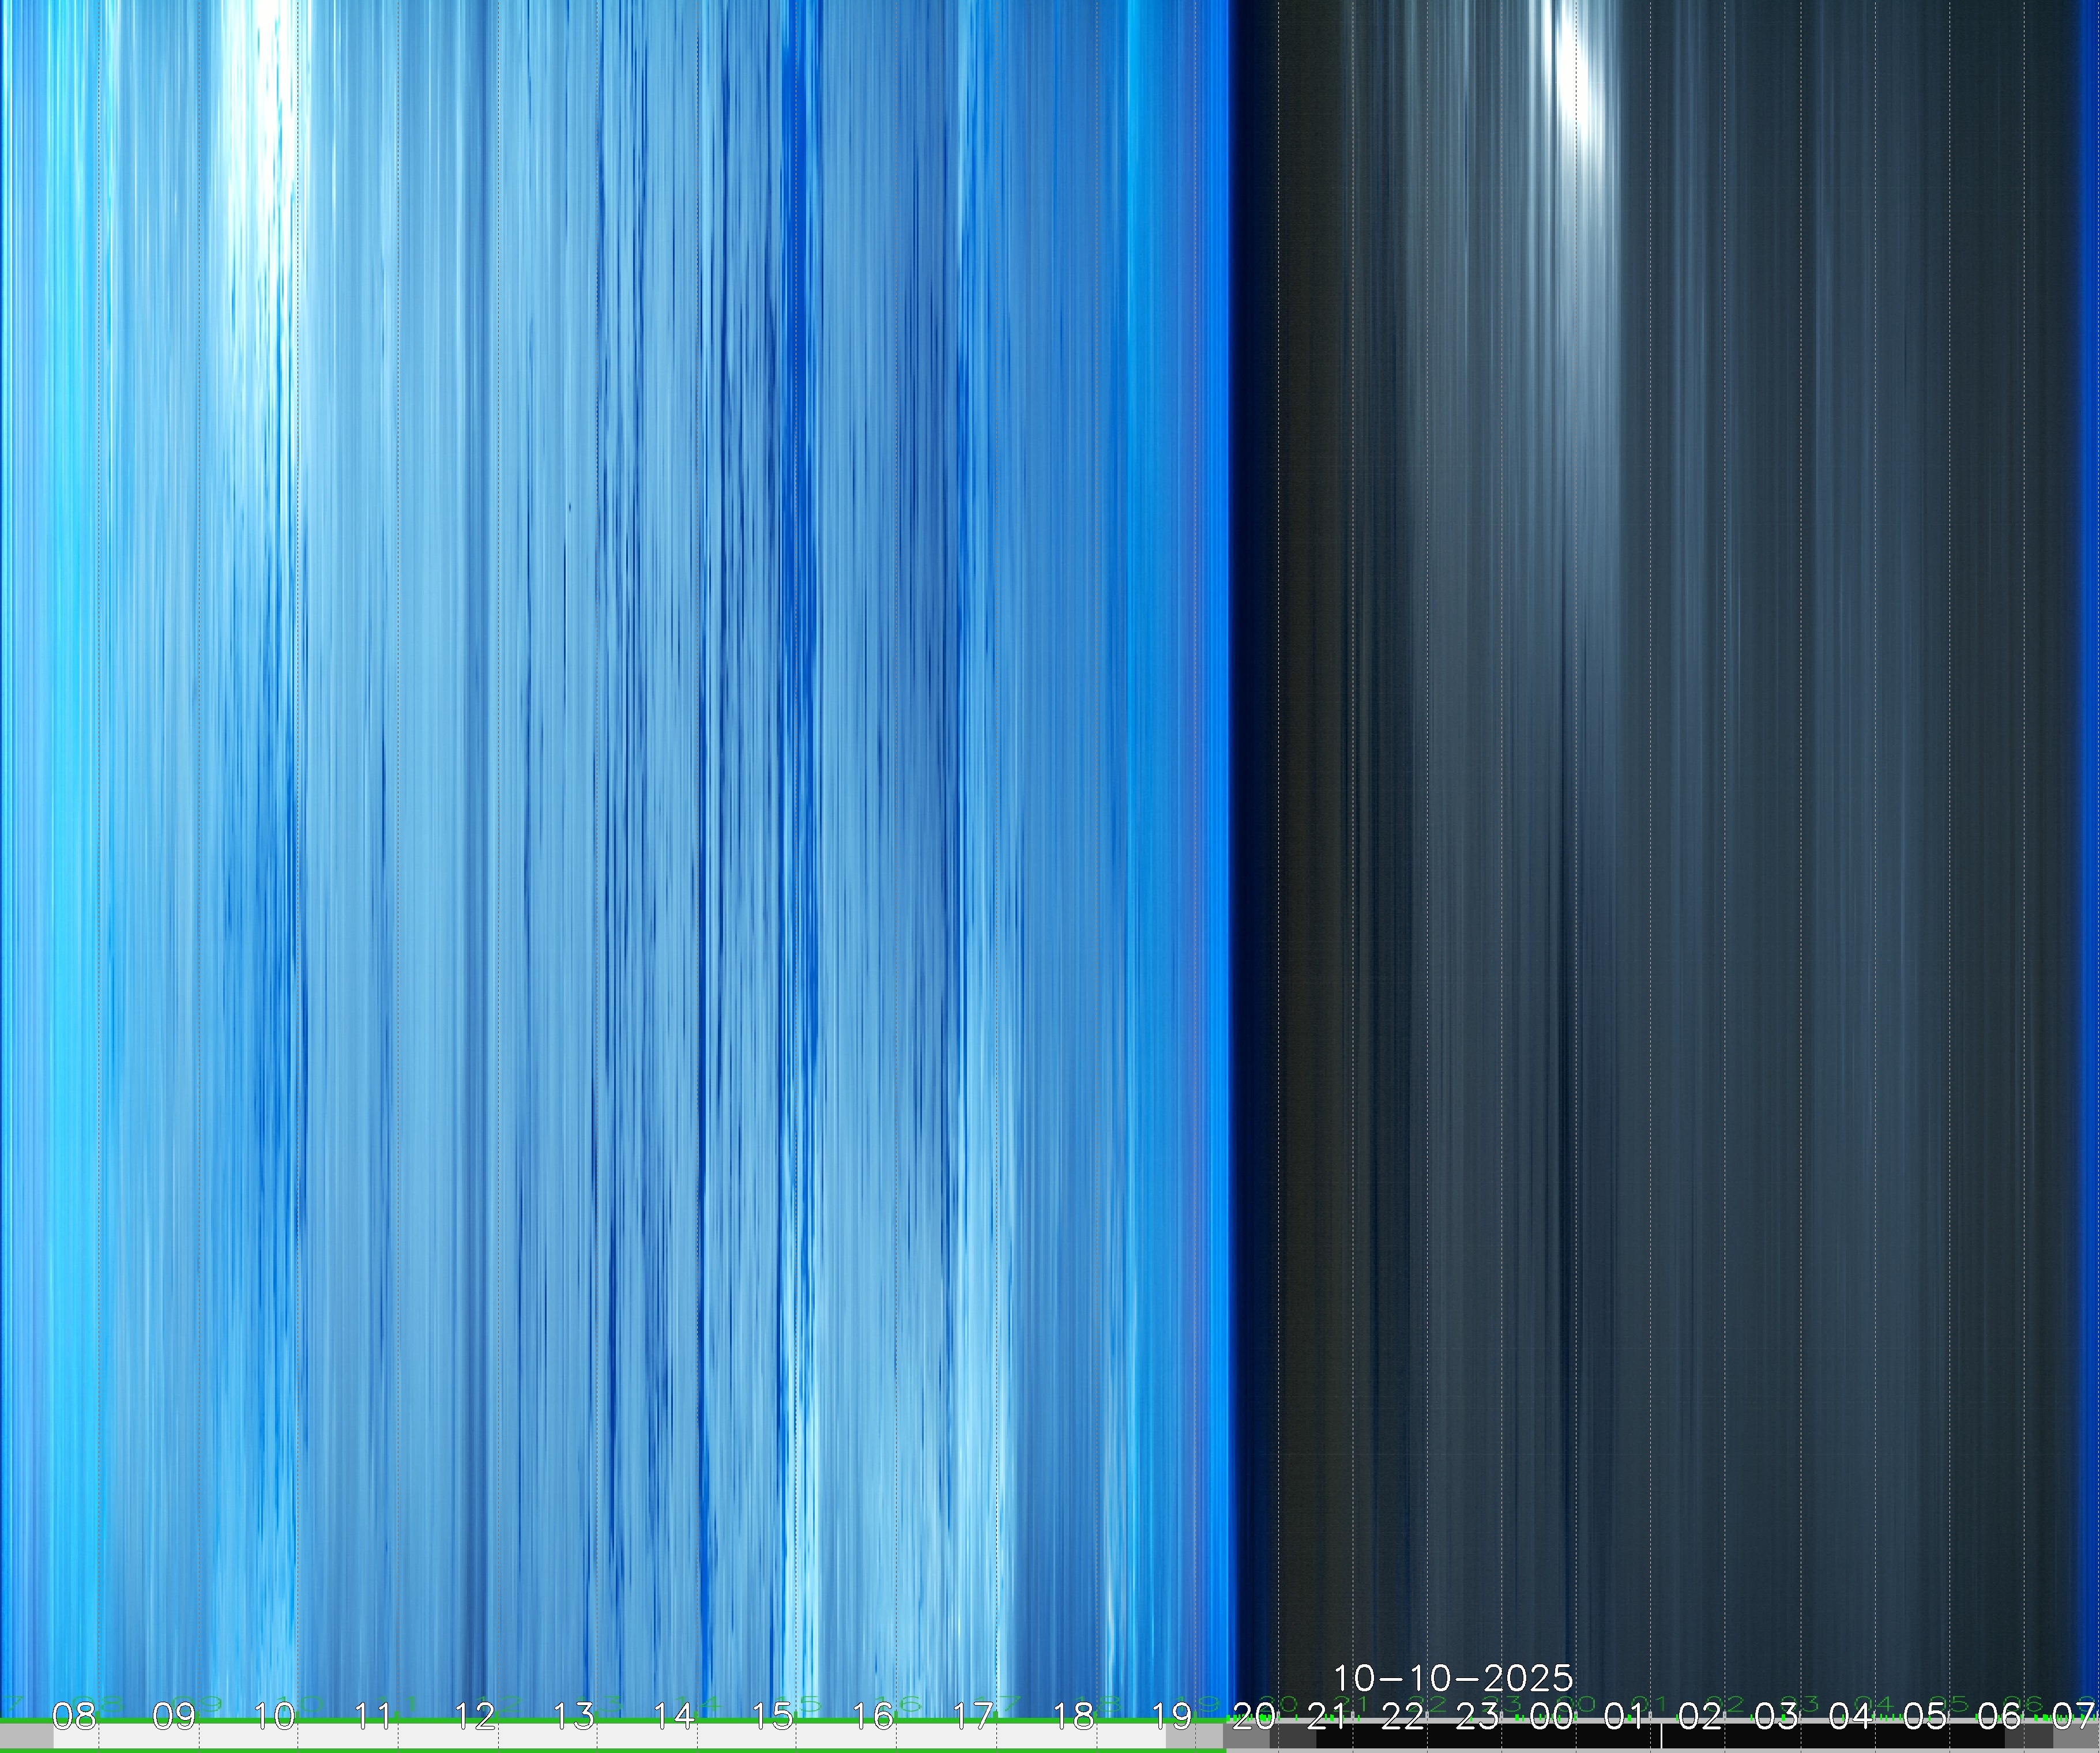Jump to the 12 hour marker
This screenshot has height=1753, width=2100.
[474, 1717]
